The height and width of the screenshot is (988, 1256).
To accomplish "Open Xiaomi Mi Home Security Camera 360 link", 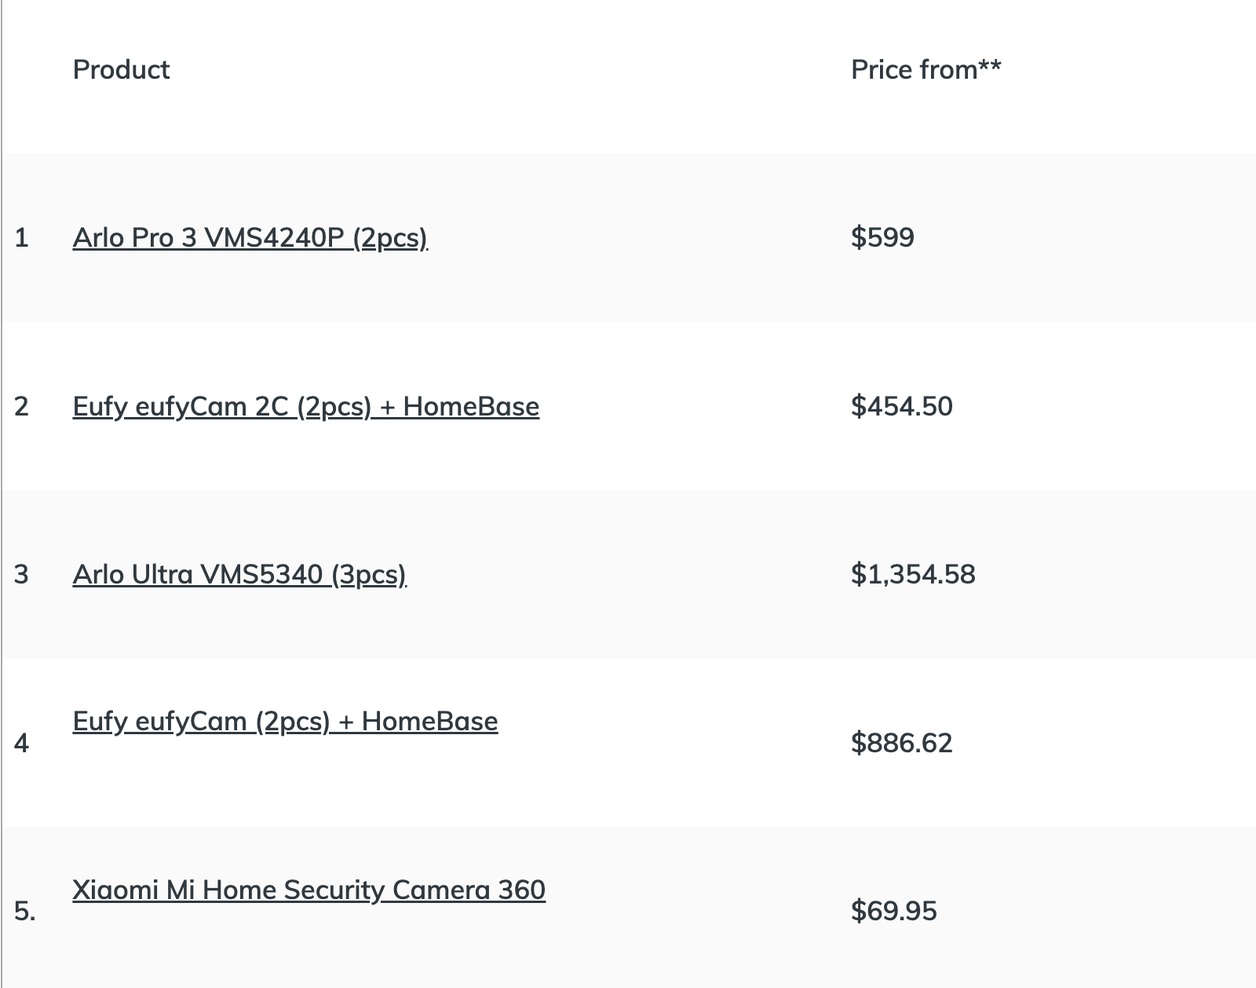I will [x=308, y=890].
